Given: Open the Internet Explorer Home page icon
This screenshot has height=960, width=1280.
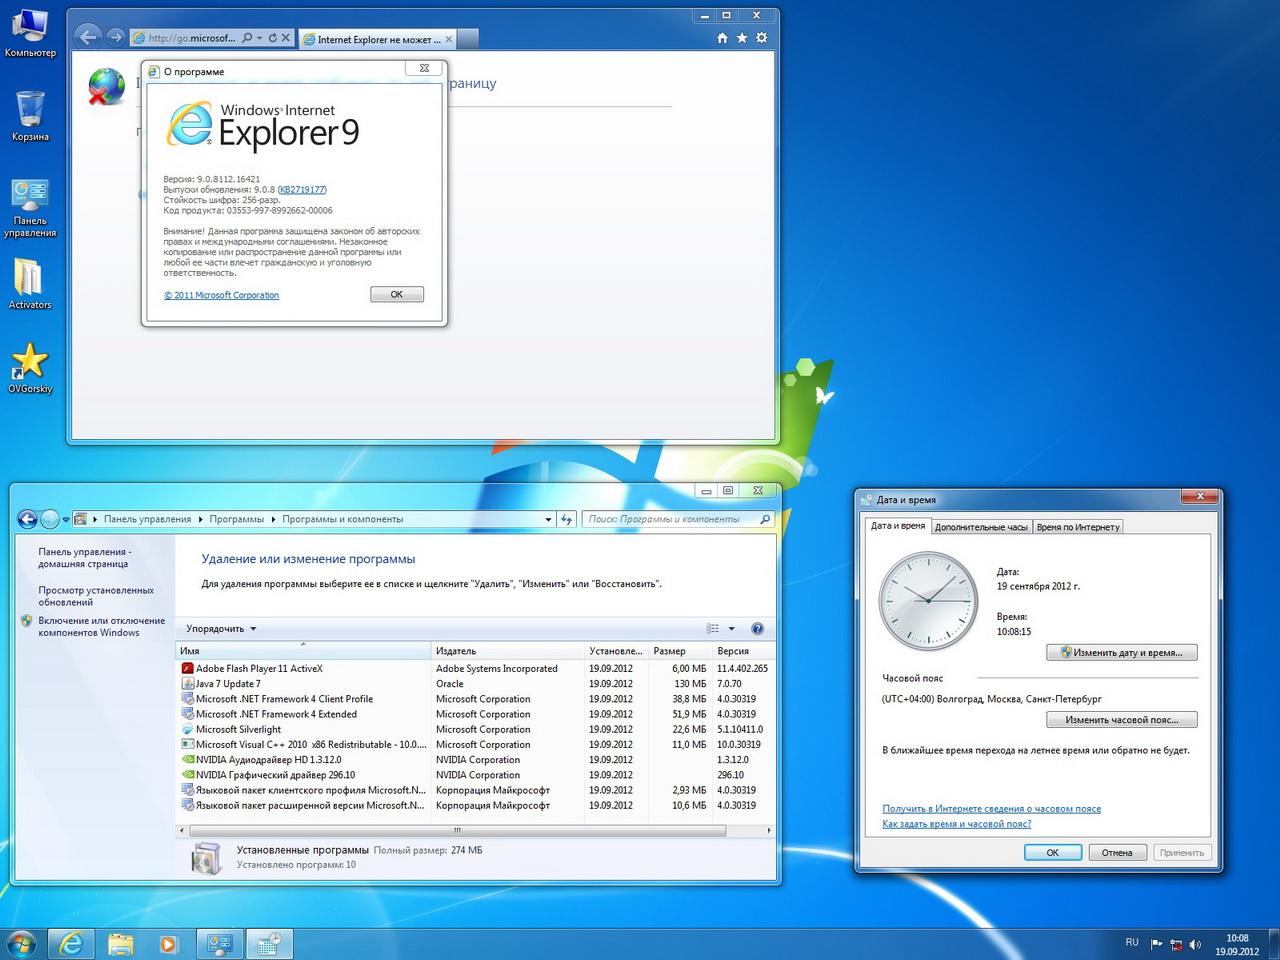Looking at the screenshot, I should click(x=722, y=38).
